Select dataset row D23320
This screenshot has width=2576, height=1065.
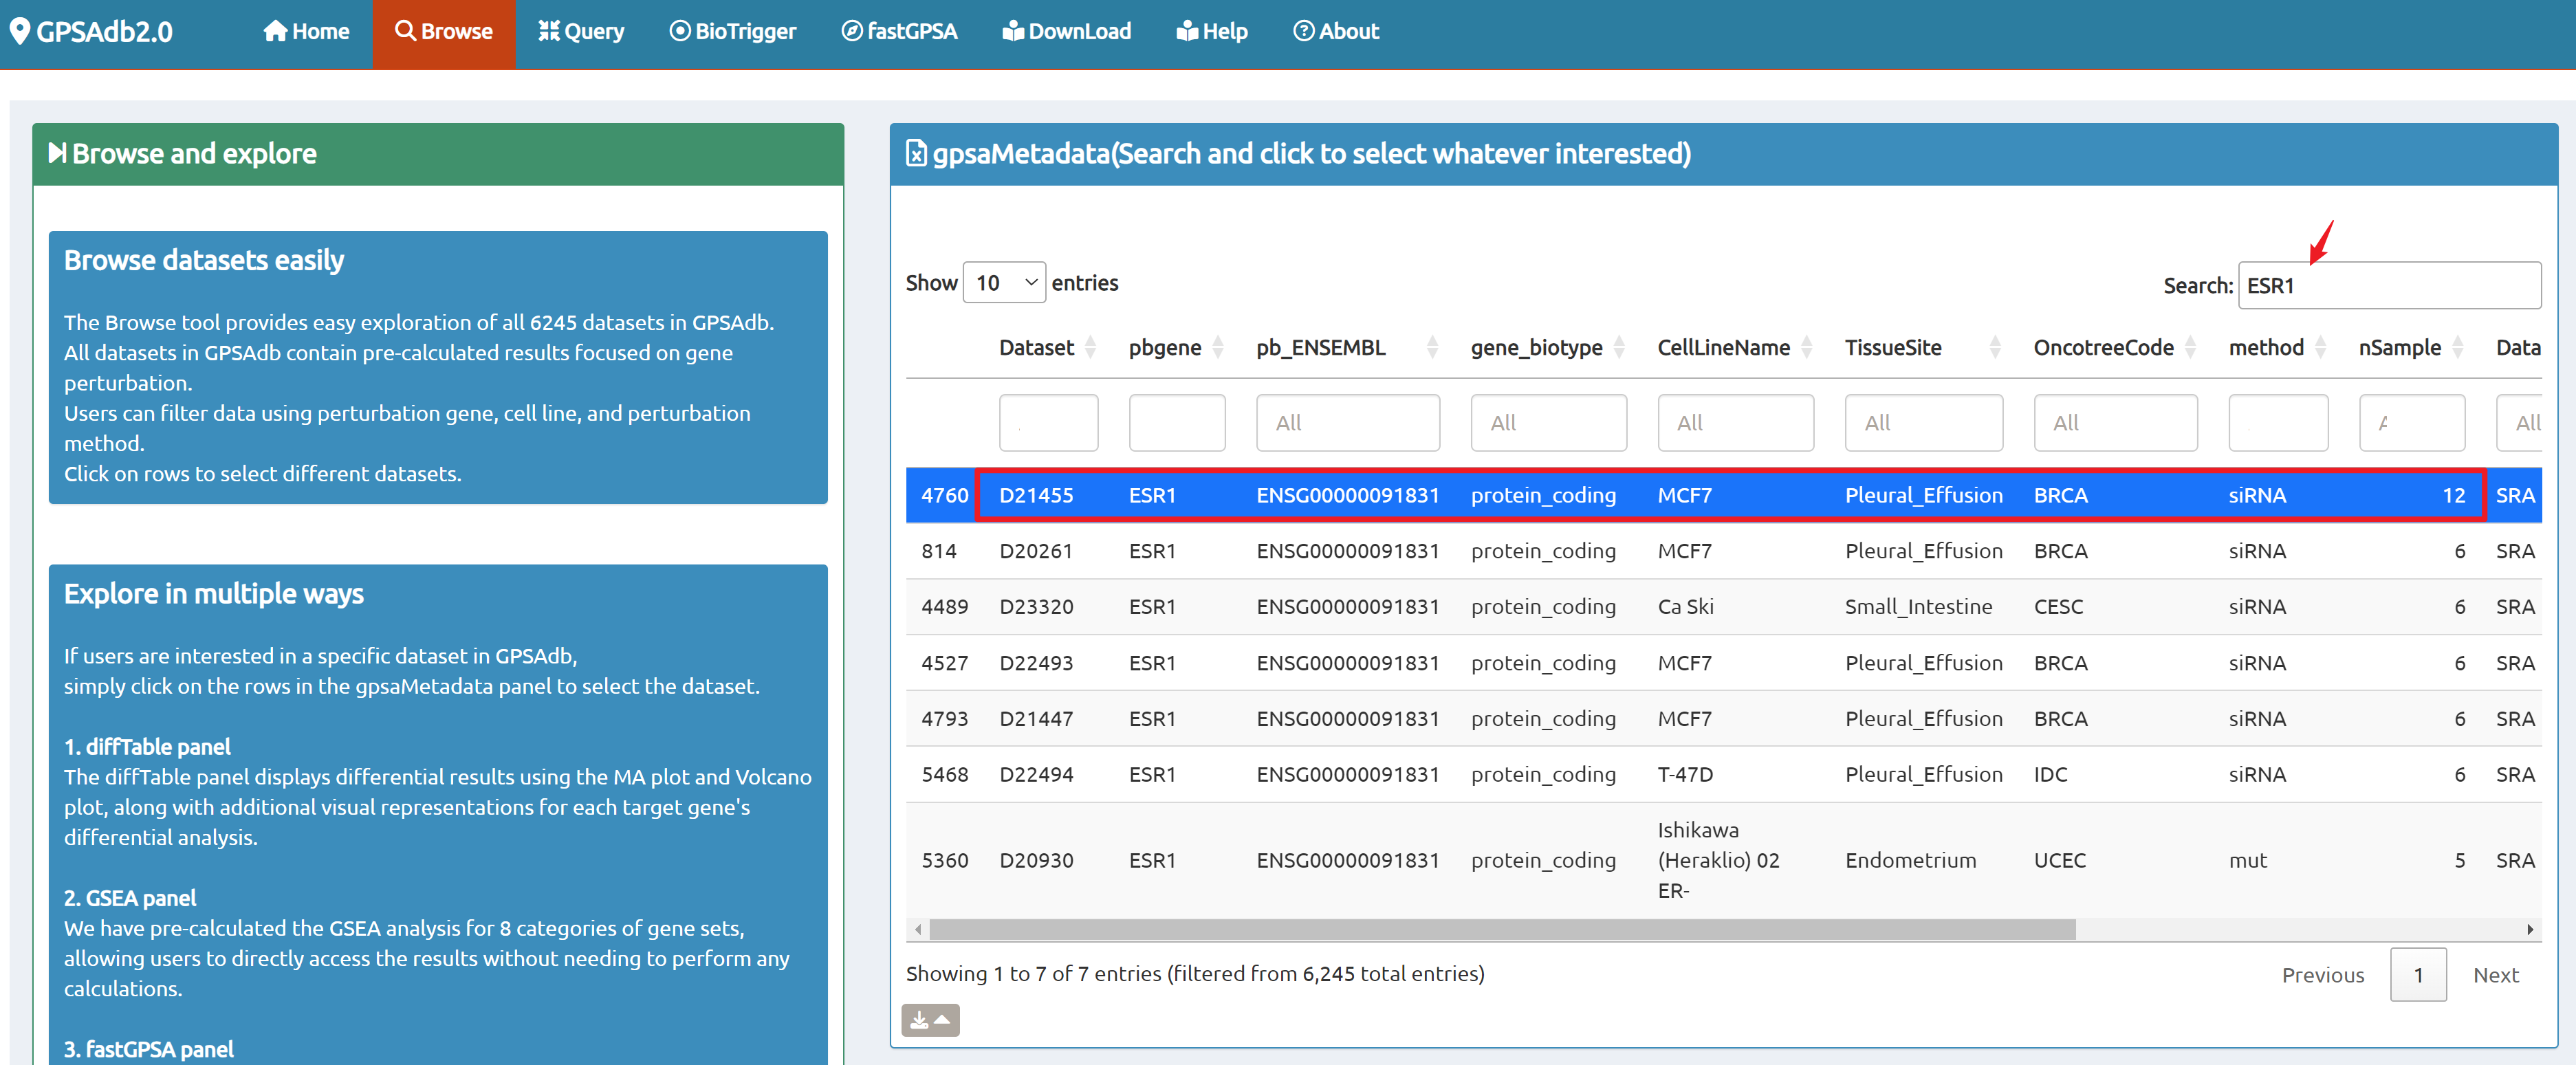[x=1723, y=607]
